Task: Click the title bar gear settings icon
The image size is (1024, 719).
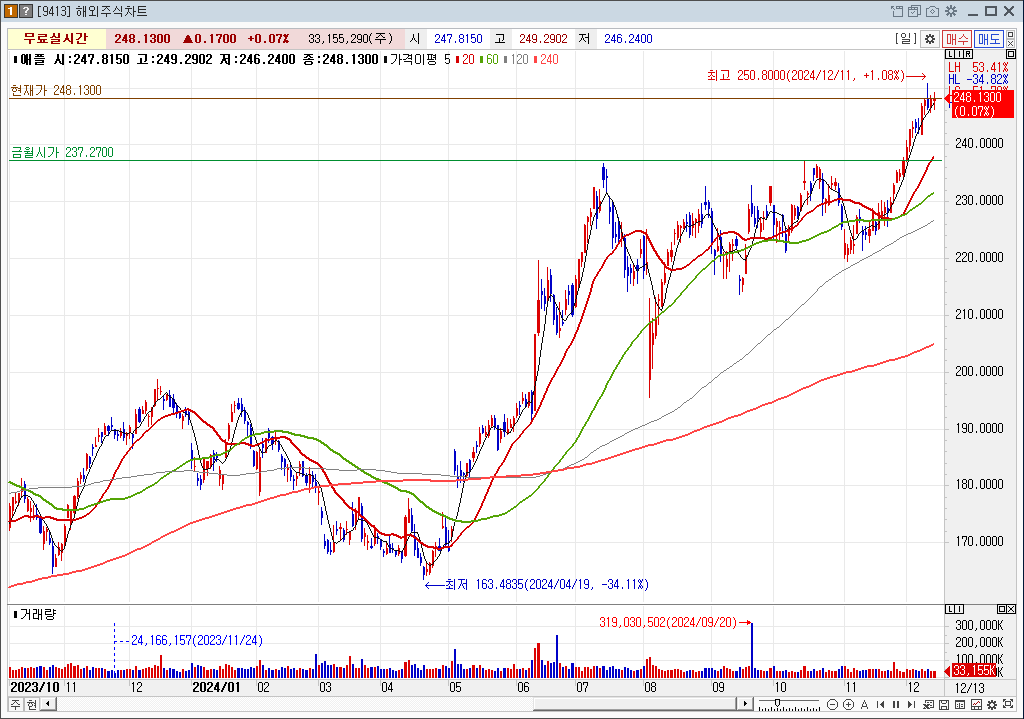Action: (950, 12)
